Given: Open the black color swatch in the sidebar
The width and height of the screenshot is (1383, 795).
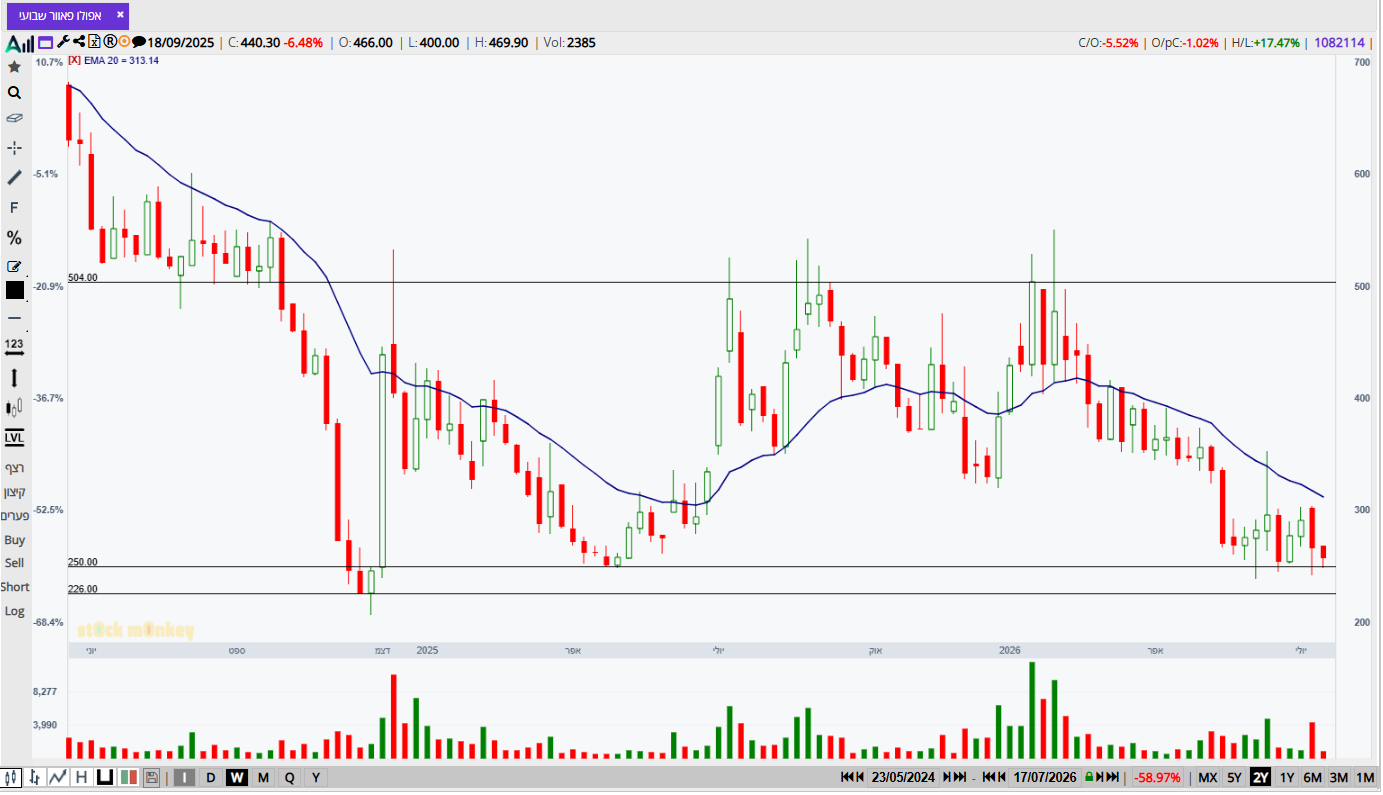Looking at the screenshot, I should [x=14, y=290].
